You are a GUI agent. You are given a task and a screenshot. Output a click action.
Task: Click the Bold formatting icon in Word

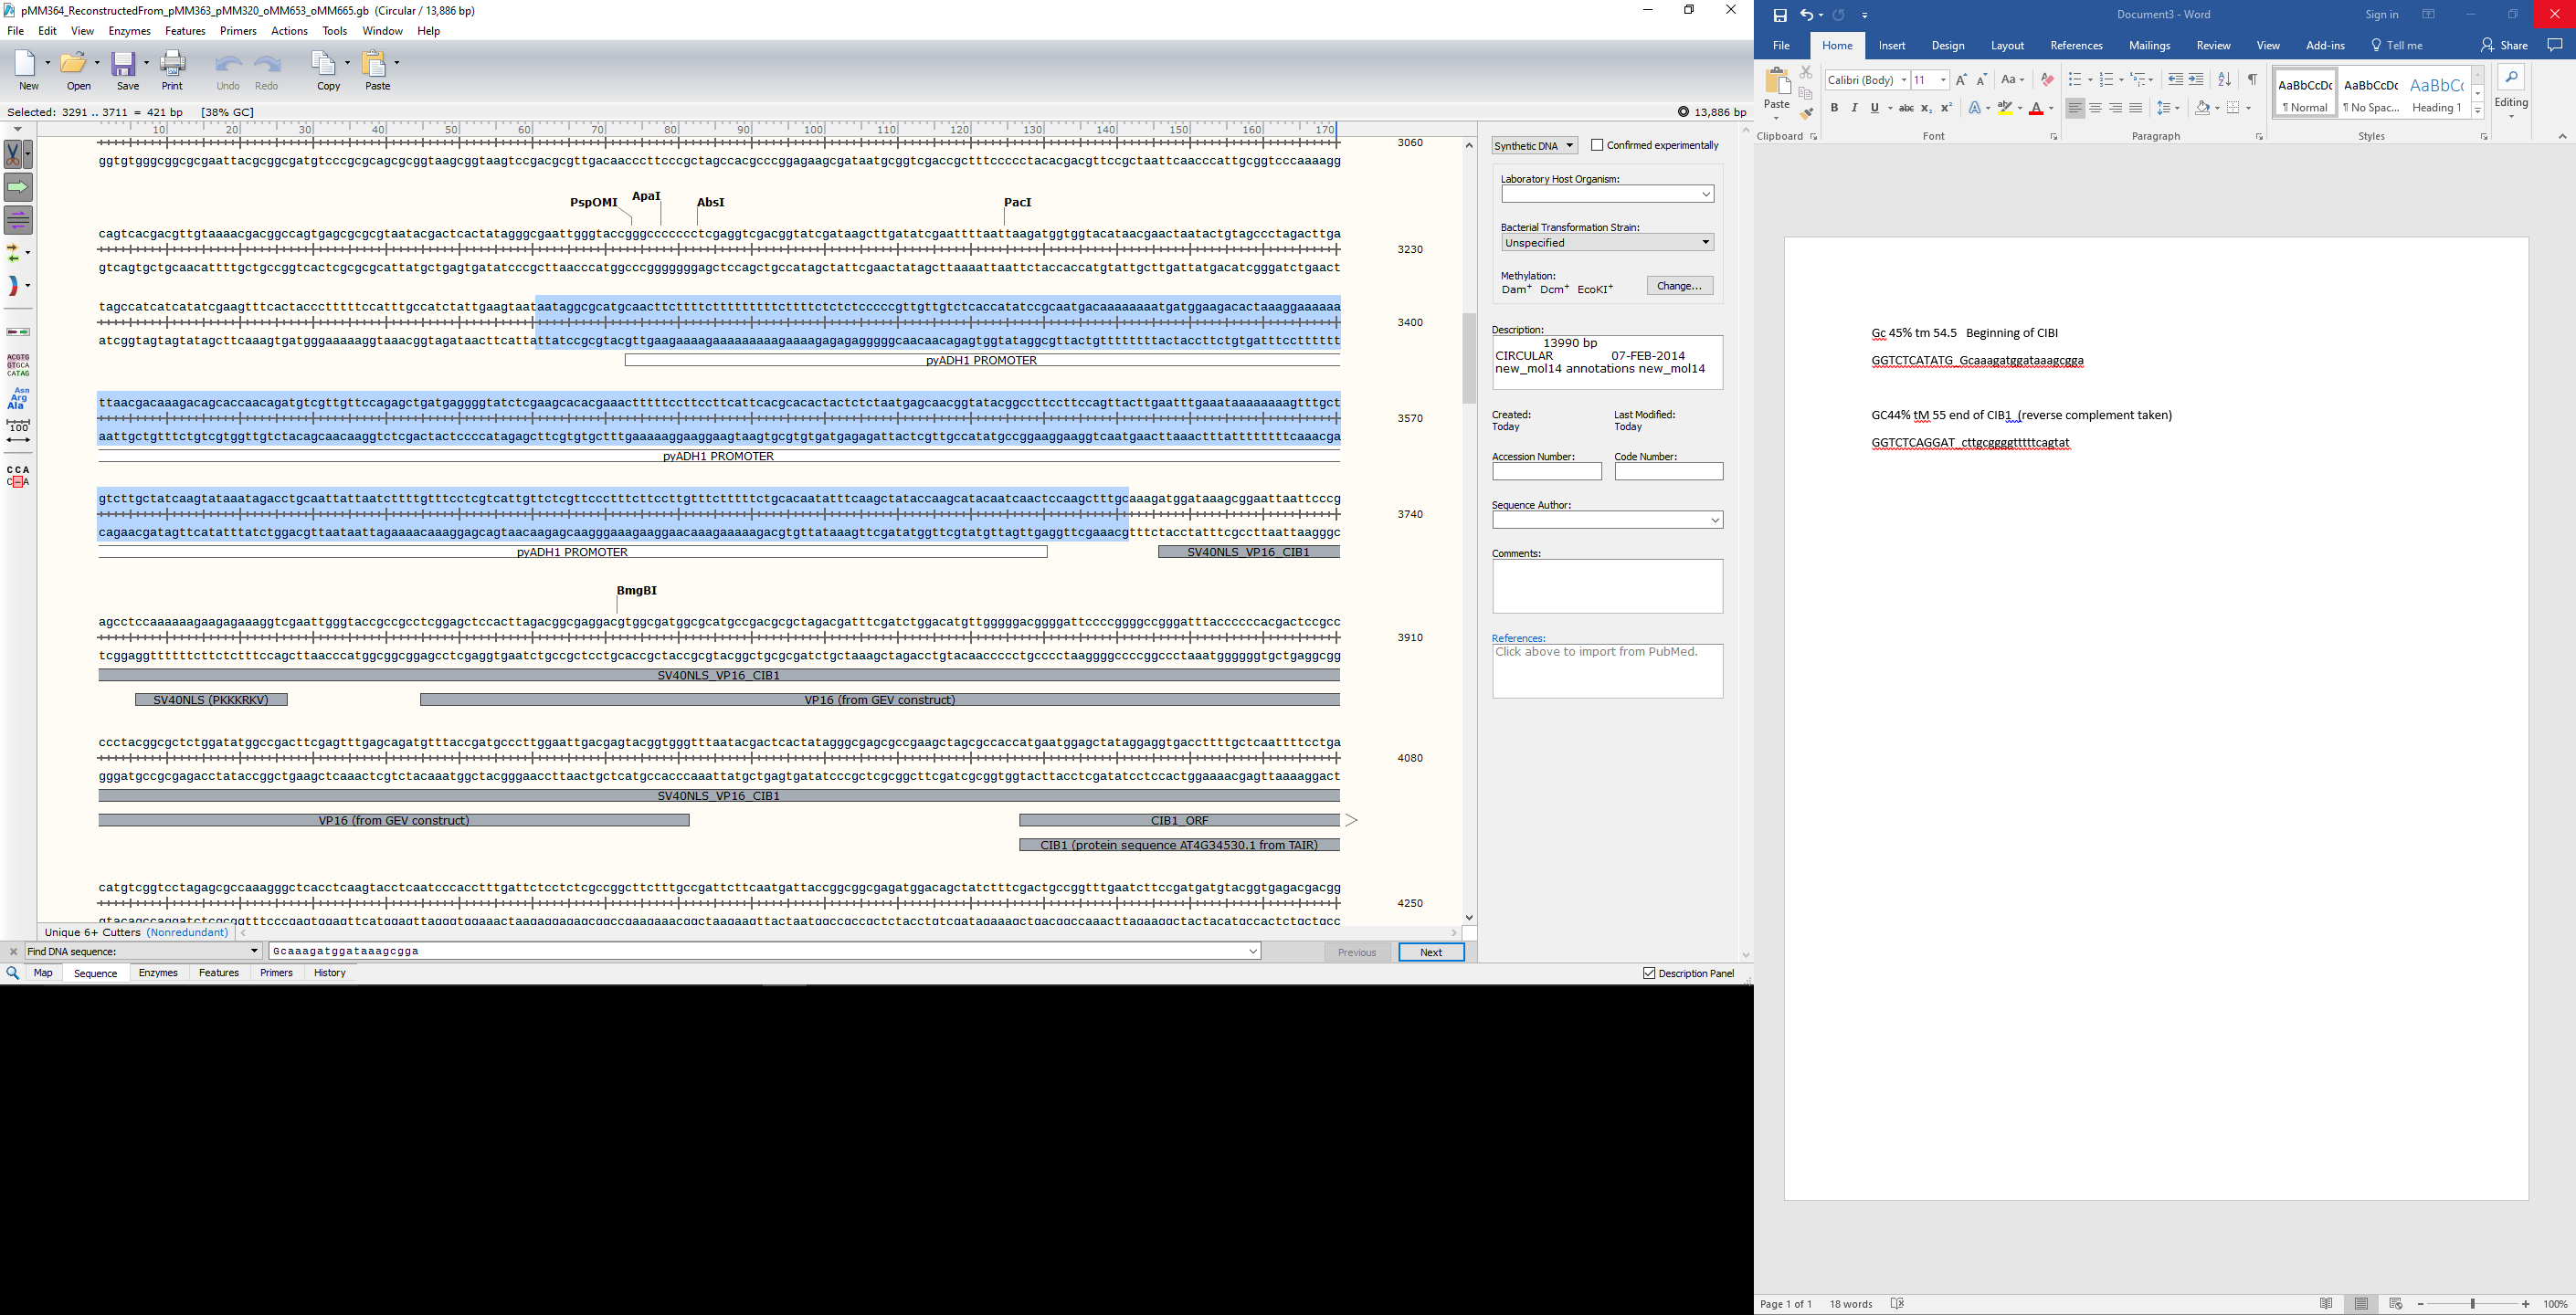[x=1834, y=108]
